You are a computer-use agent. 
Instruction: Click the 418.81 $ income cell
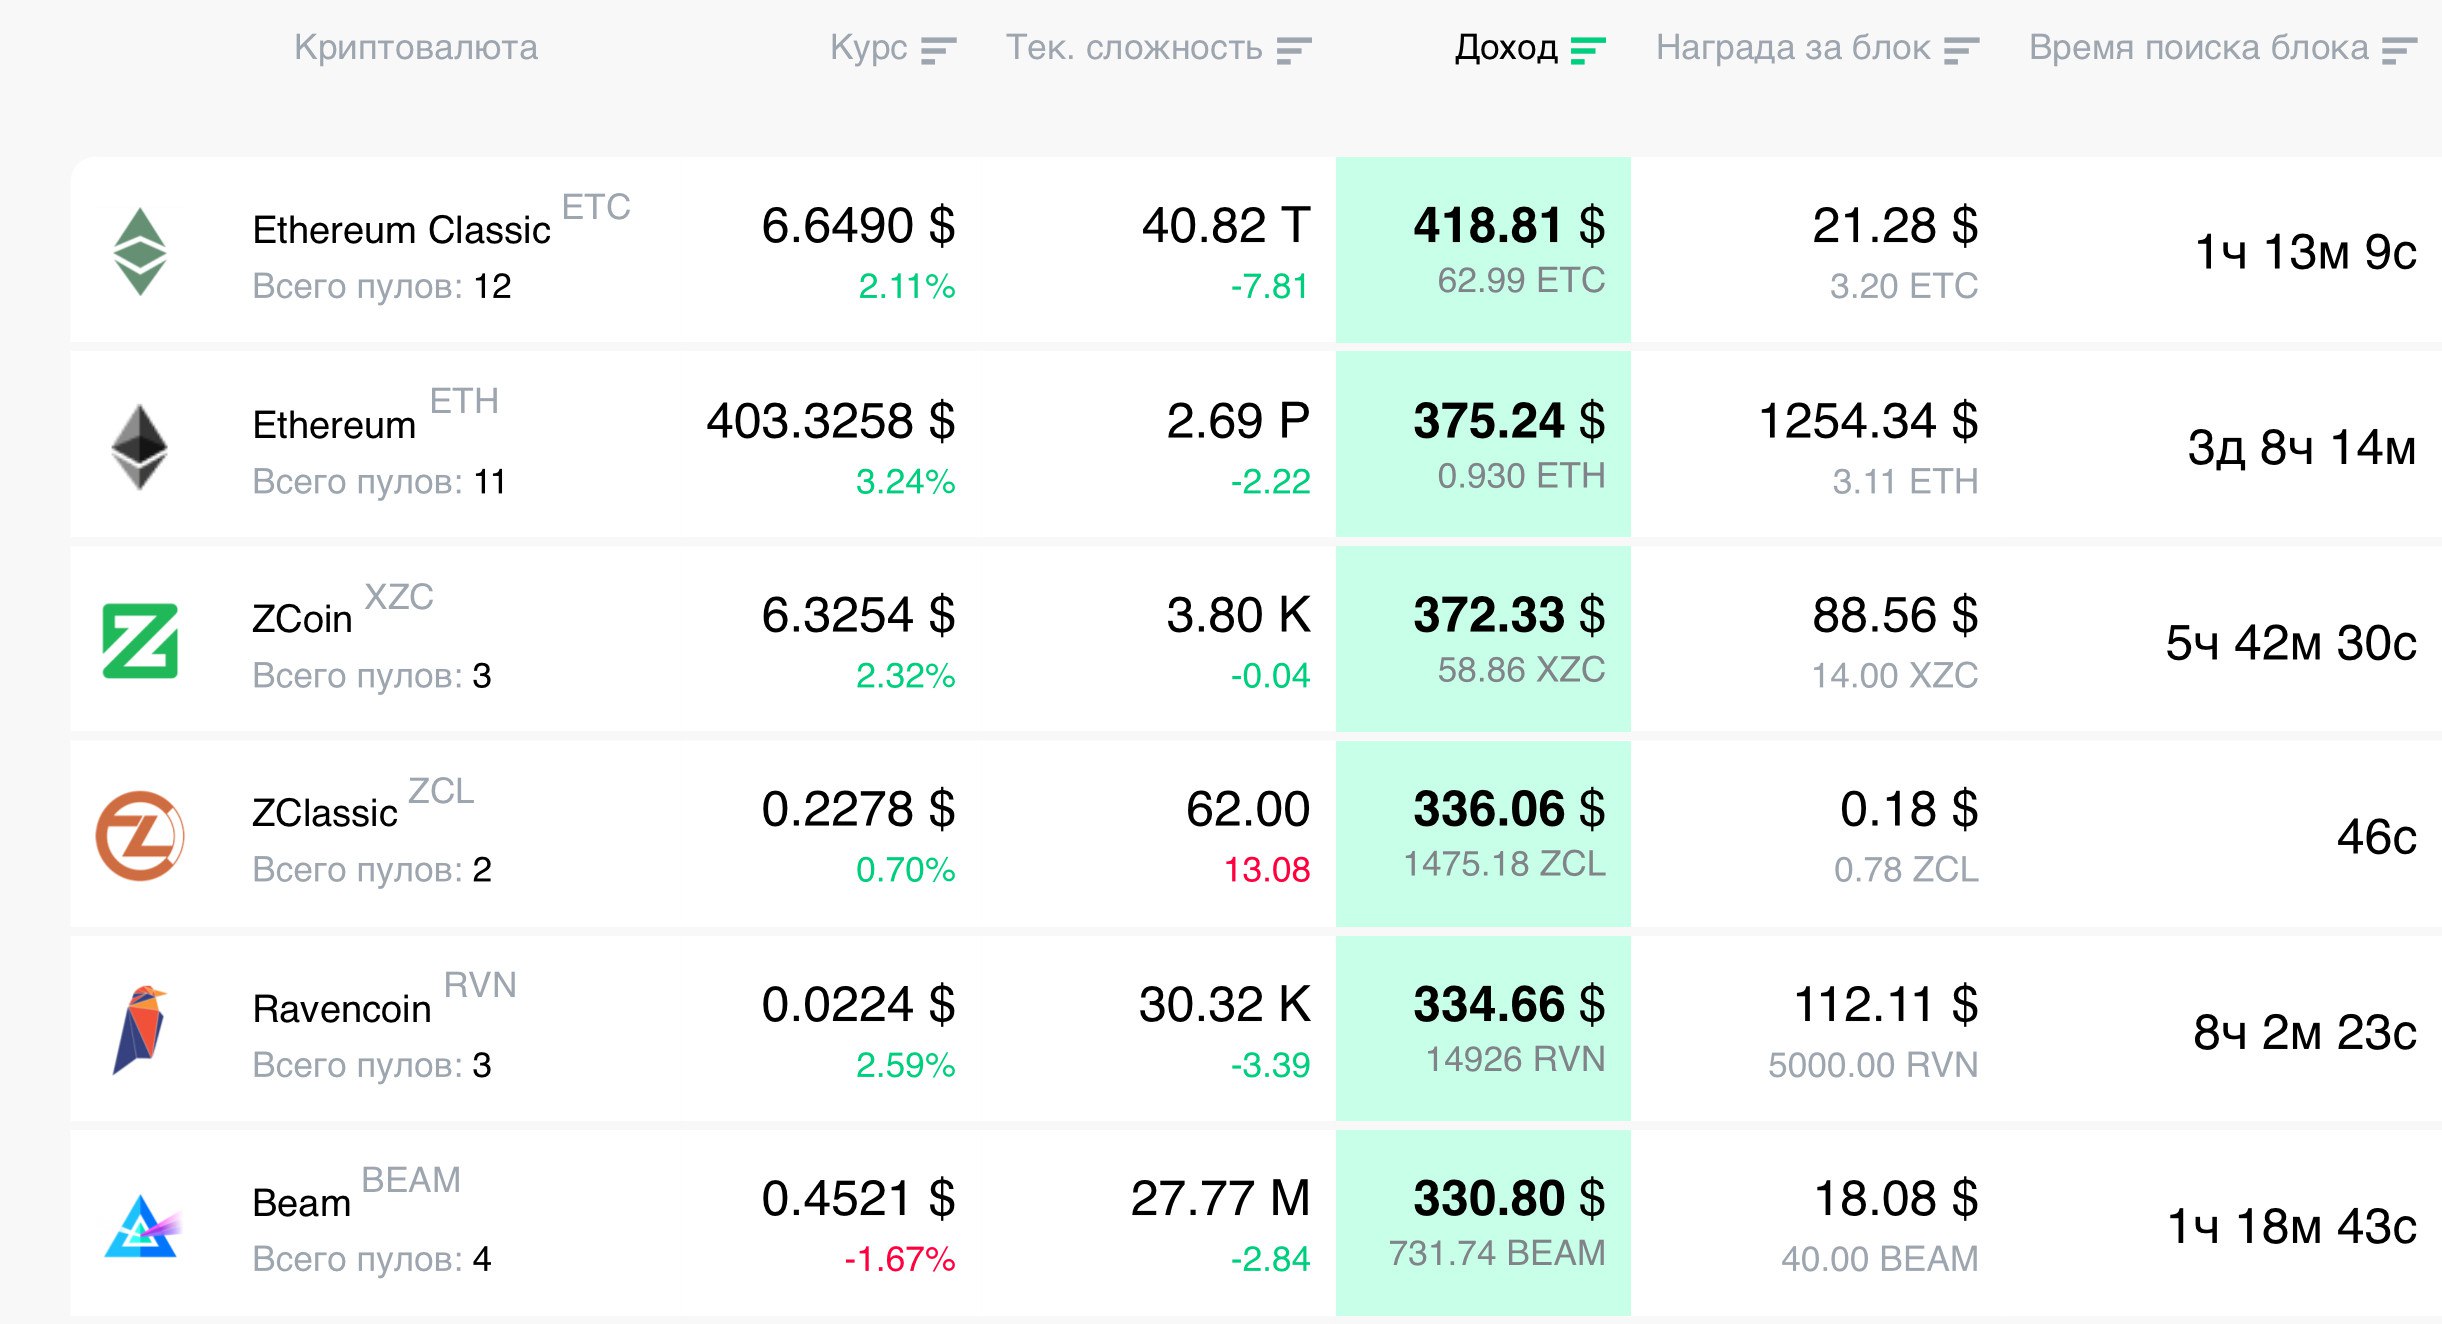click(1483, 250)
